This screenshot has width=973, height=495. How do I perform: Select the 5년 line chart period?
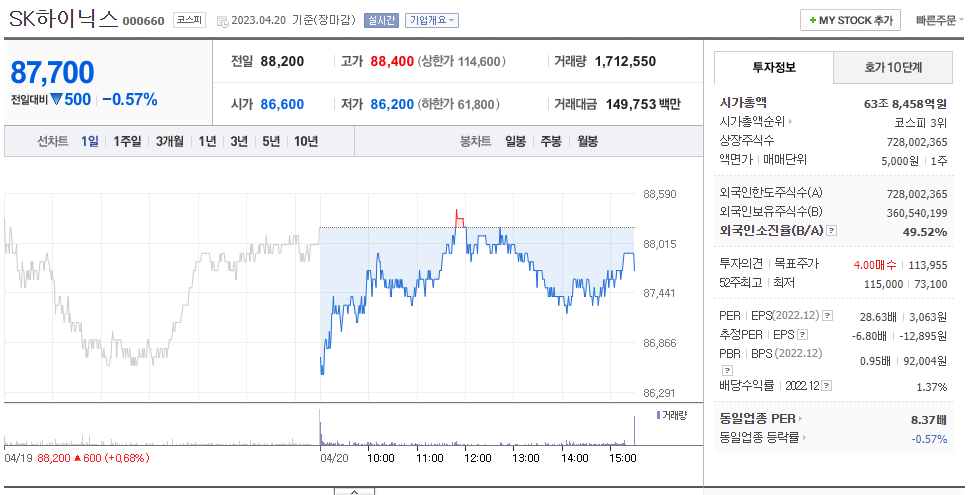pos(271,141)
